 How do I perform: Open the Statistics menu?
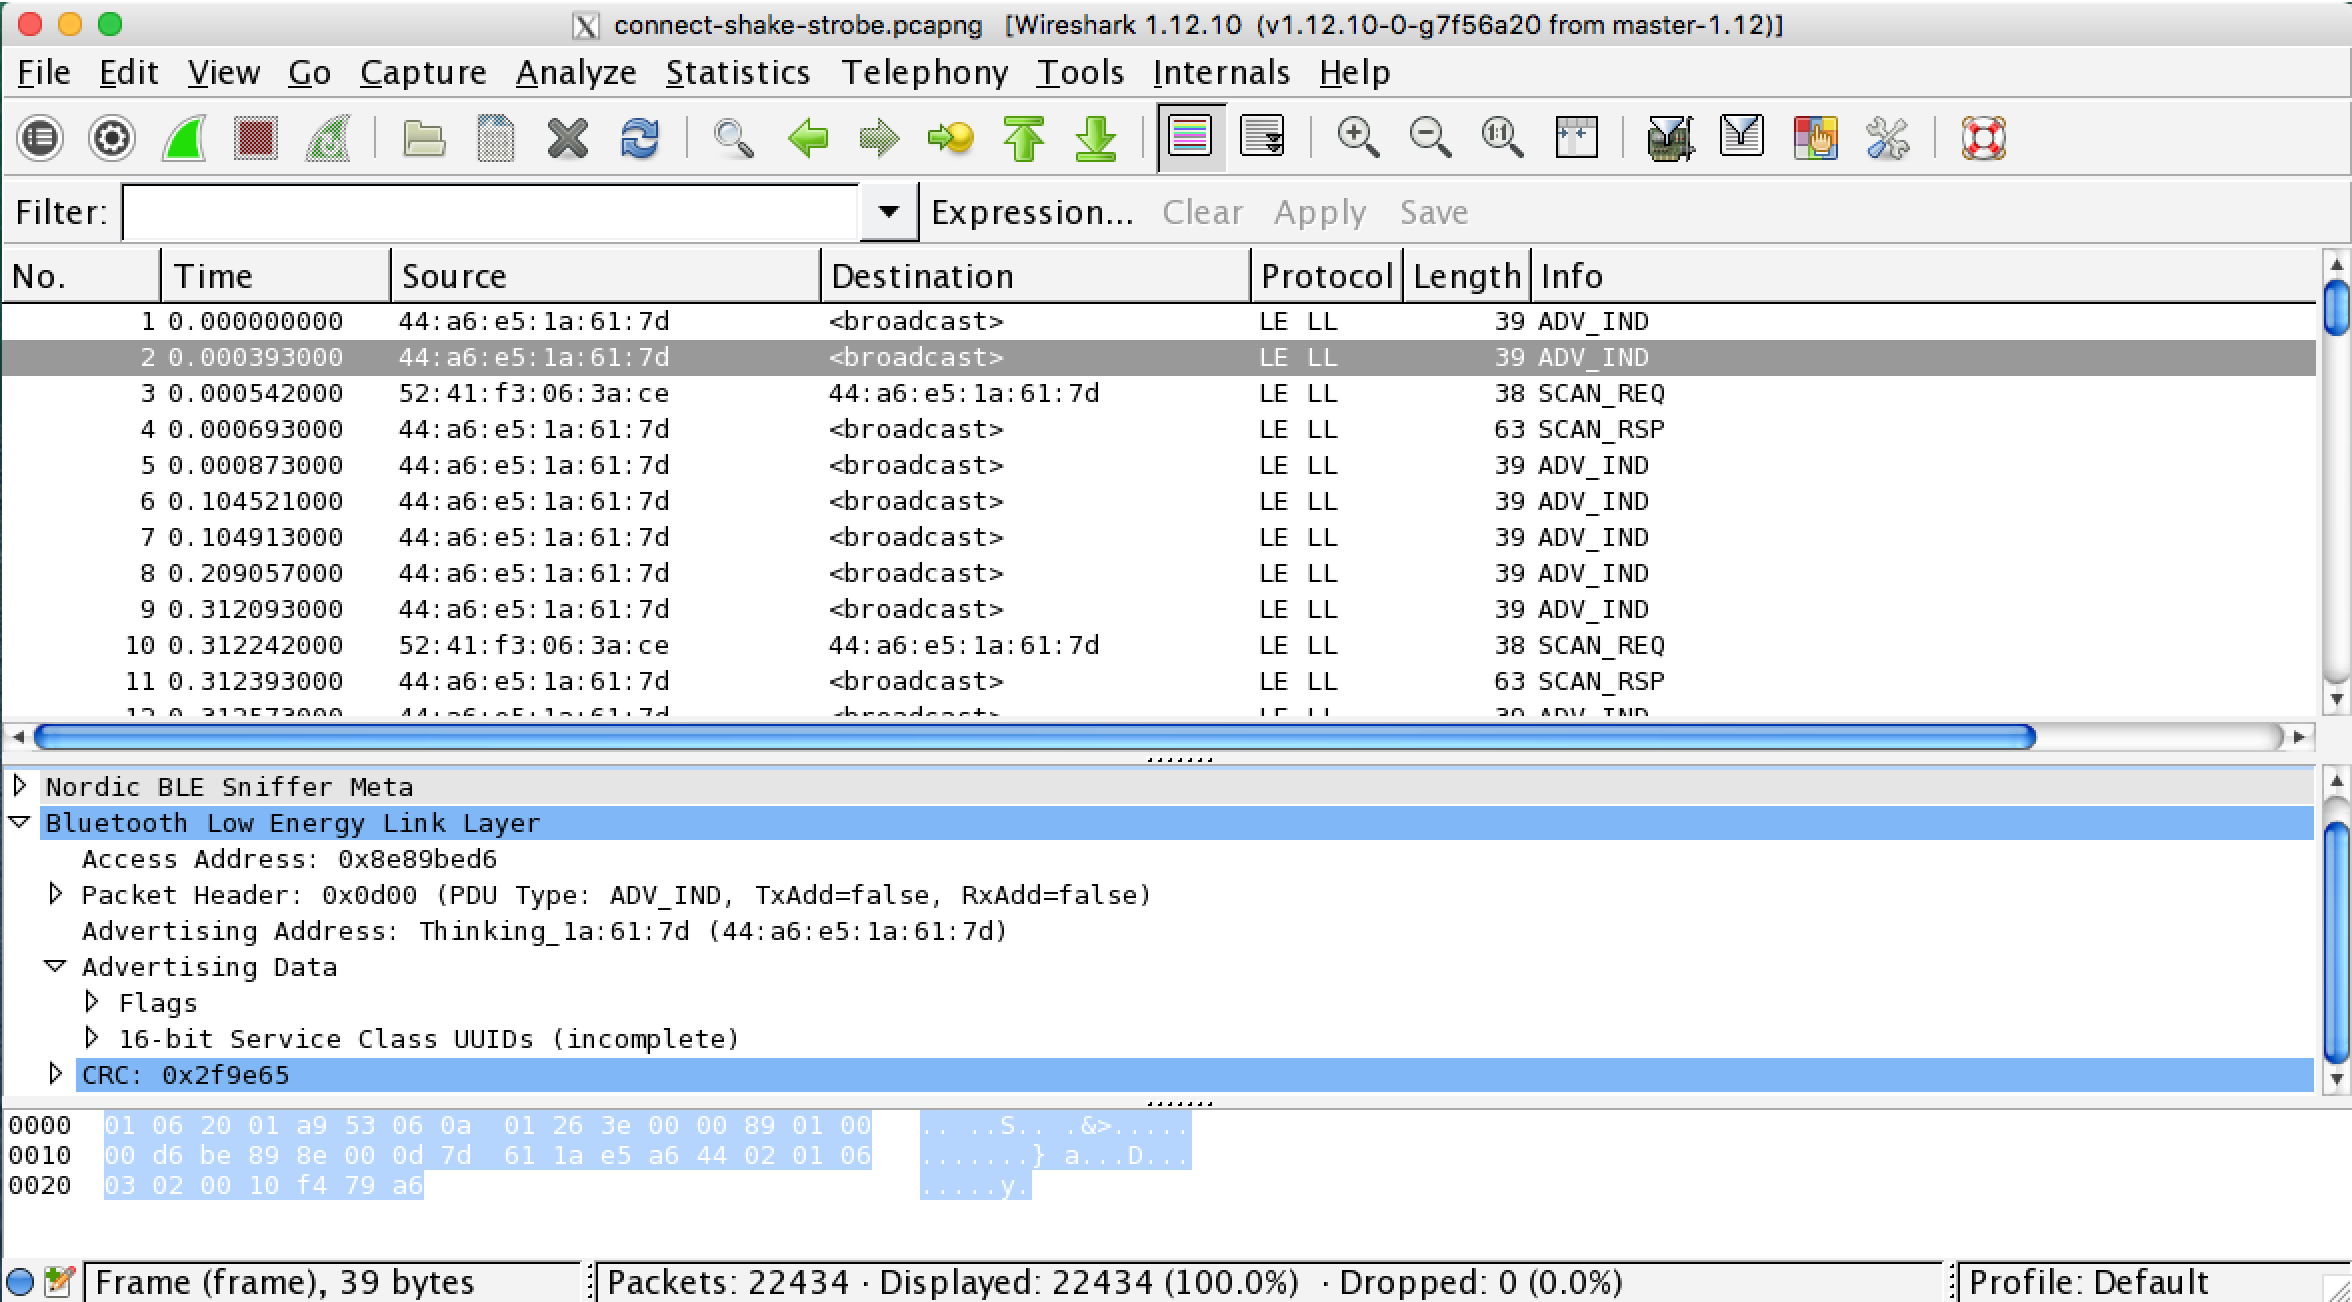(x=738, y=72)
